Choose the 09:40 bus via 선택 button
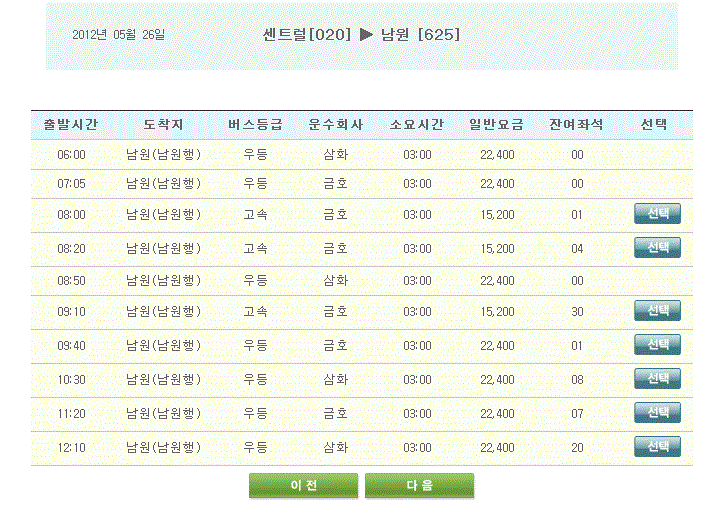The height and width of the screenshot is (512, 723). (x=657, y=345)
